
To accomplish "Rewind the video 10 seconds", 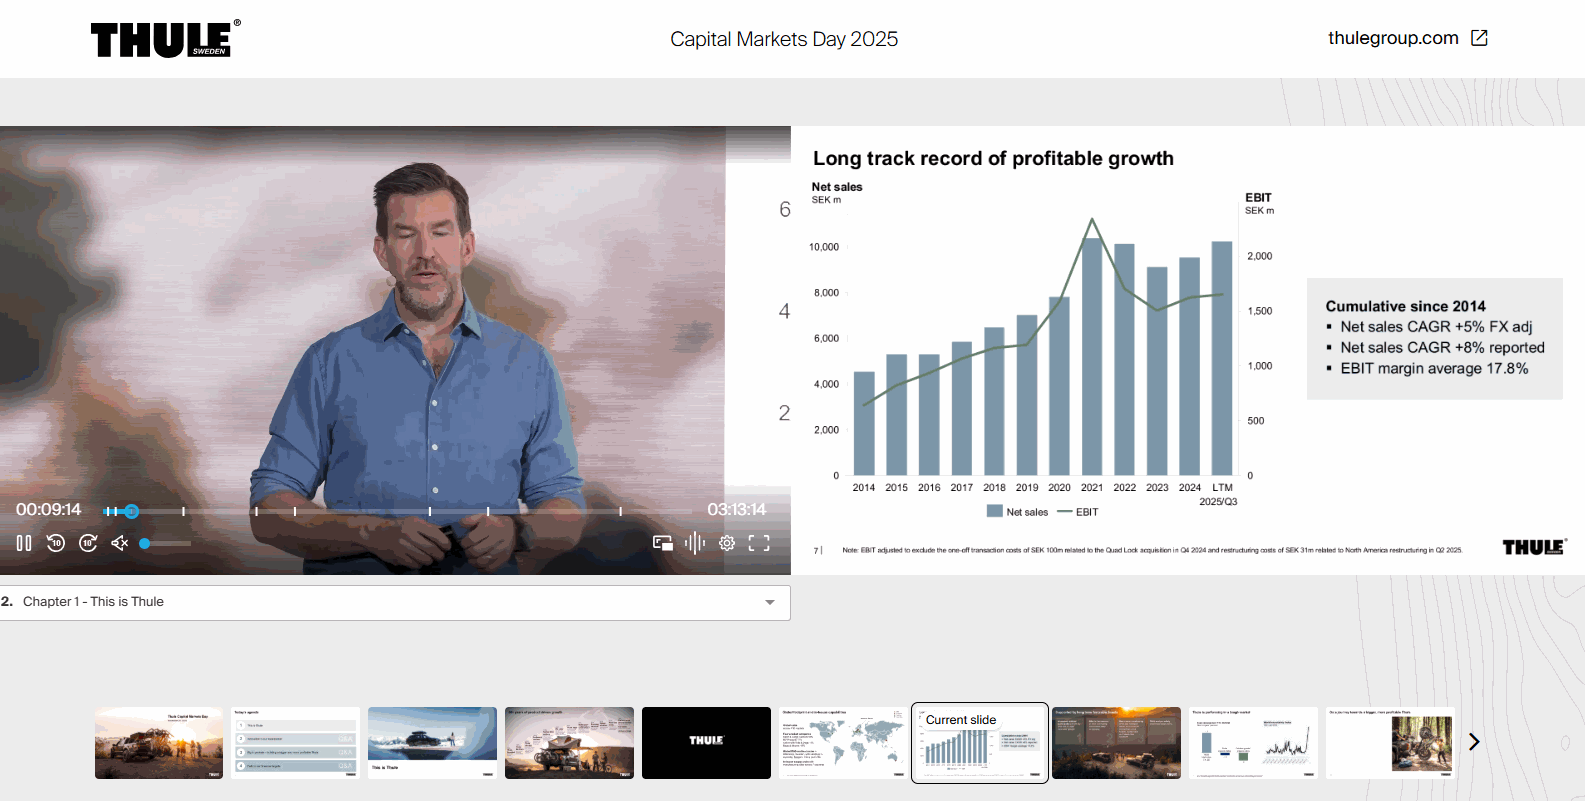I will pyautogui.click(x=56, y=543).
